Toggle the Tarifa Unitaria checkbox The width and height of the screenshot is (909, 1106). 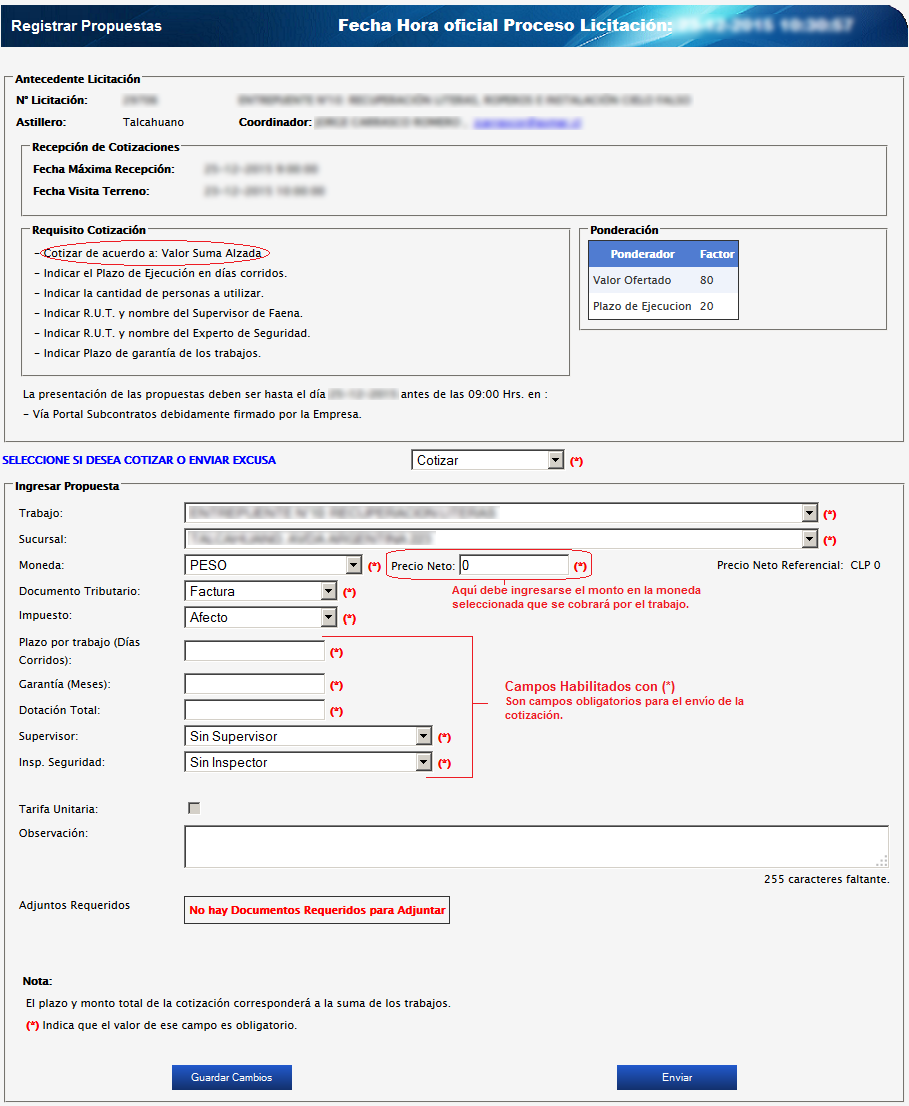[x=194, y=808]
